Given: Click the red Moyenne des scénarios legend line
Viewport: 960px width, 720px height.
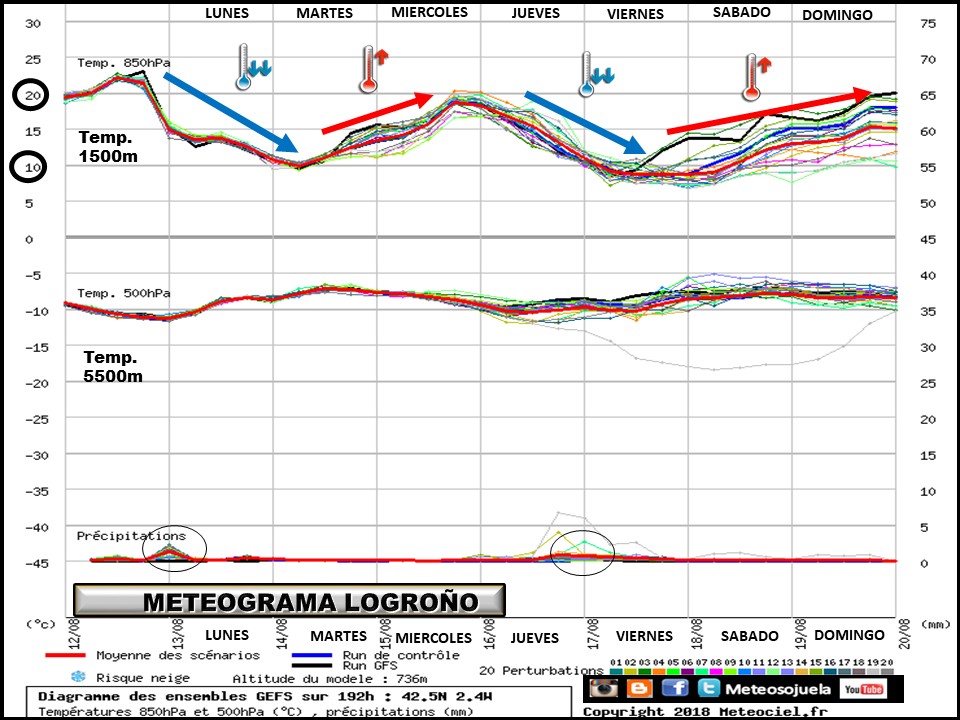Looking at the screenshot, I should (x=66, y=656).
